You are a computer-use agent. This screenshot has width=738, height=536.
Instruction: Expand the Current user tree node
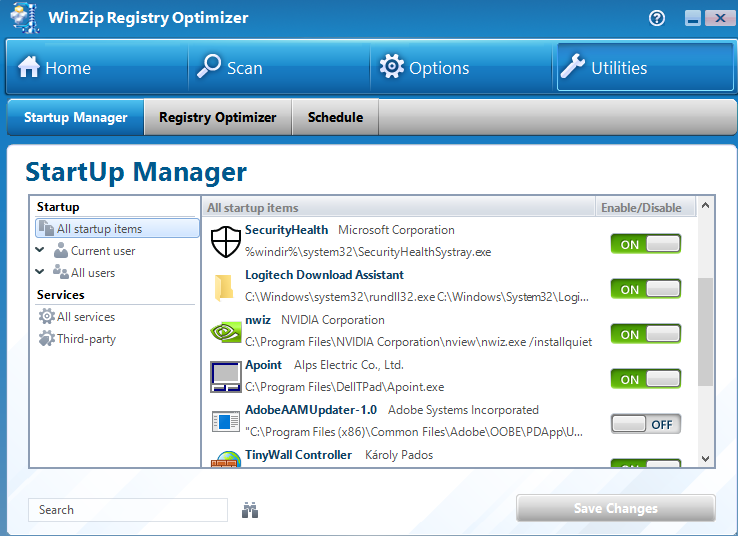click(x=40, y=250)
